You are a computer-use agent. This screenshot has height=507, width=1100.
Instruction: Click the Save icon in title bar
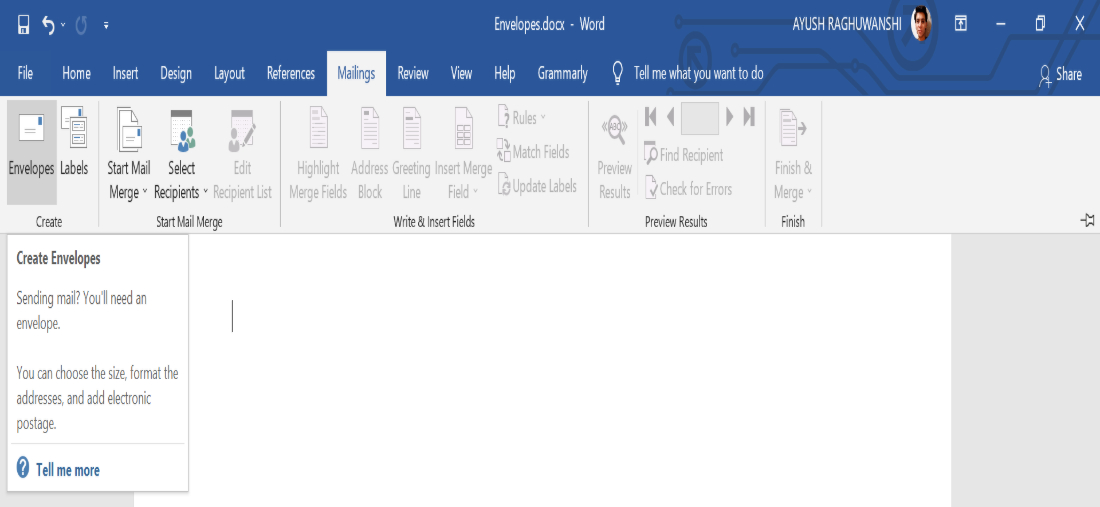point(23,25)
